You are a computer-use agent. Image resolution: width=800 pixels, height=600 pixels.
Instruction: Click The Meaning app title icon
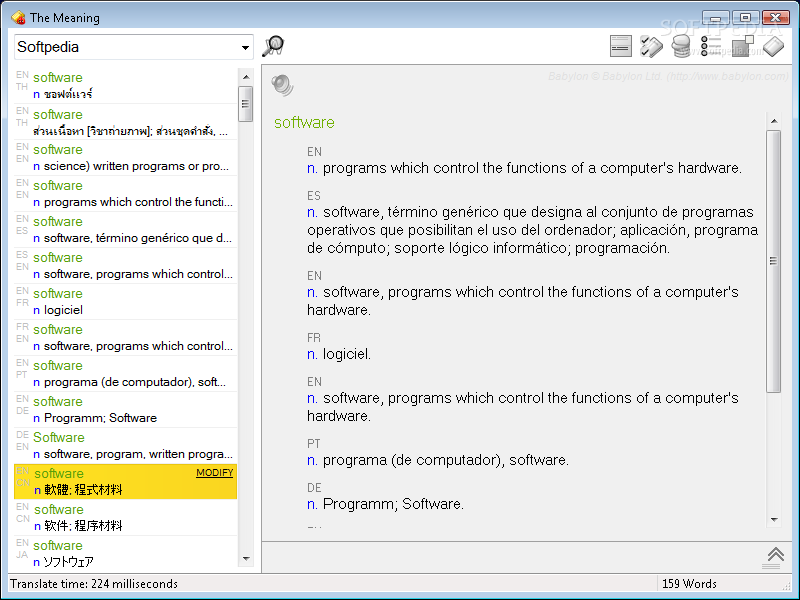tap(18, 18)
